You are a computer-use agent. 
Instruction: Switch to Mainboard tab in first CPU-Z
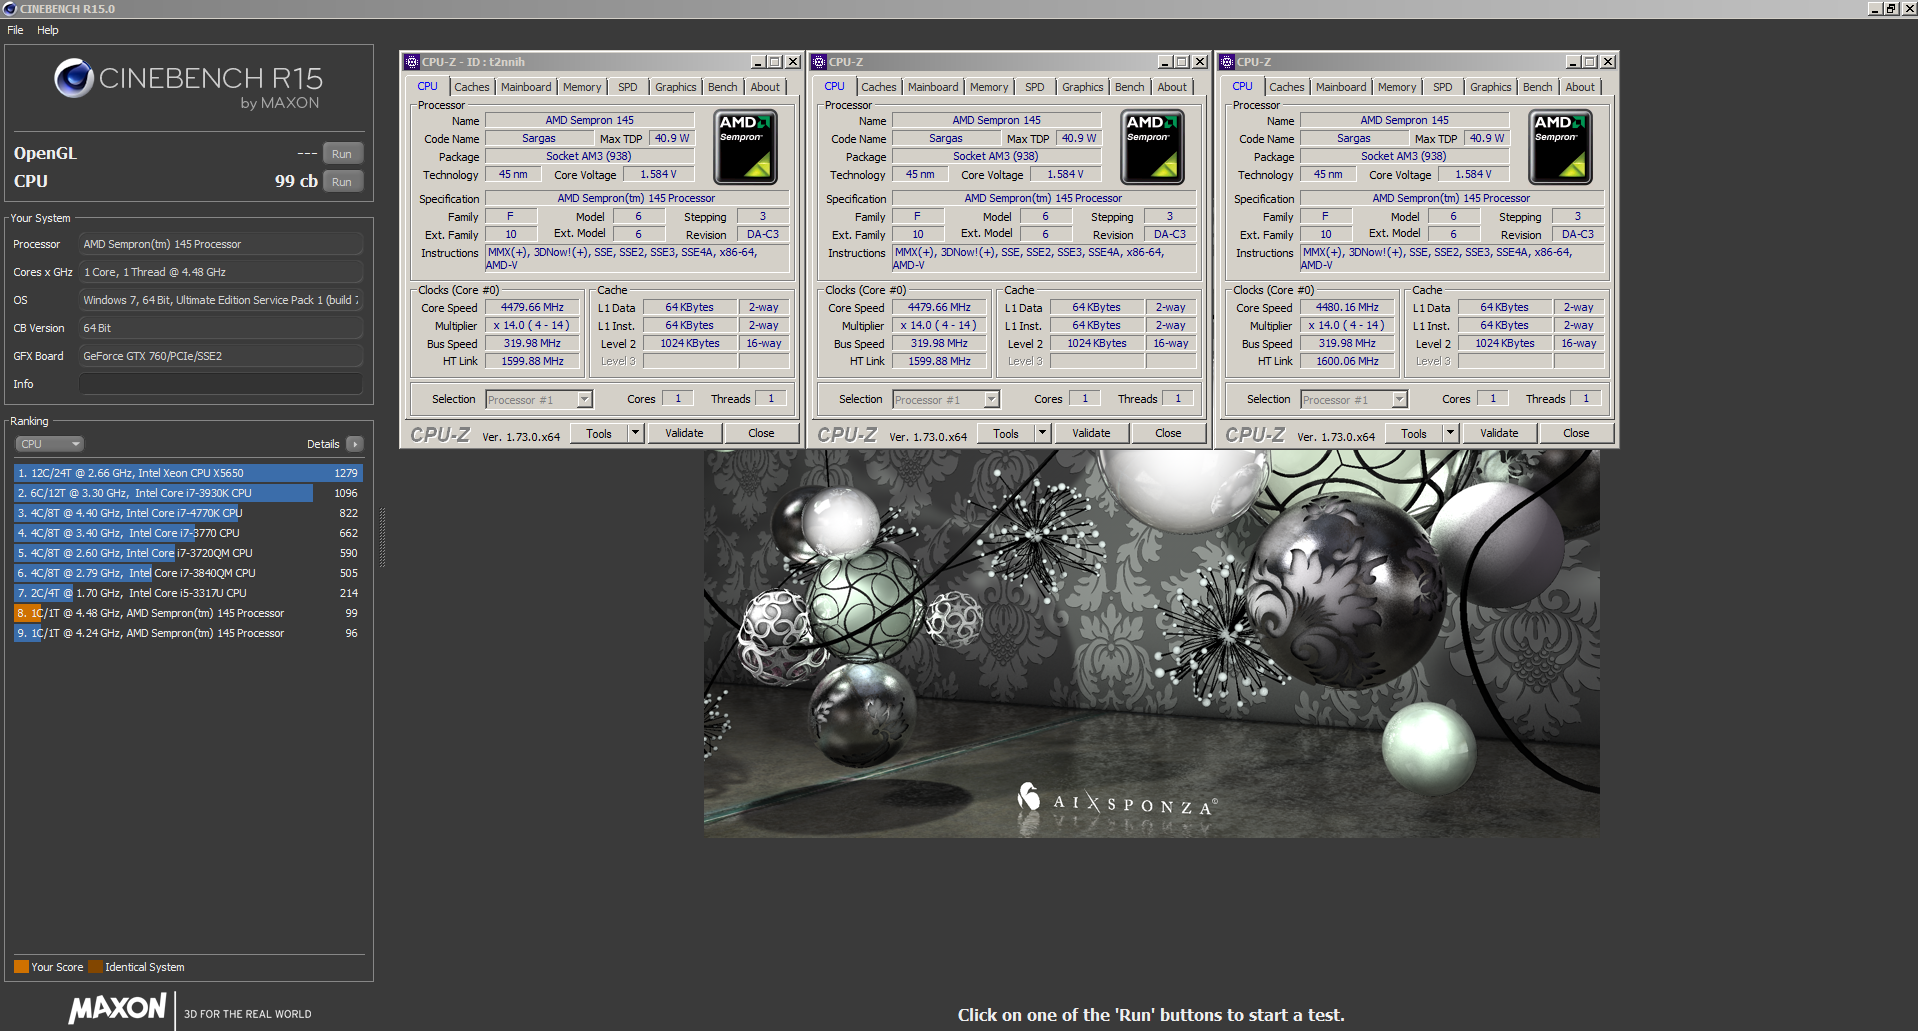click(x=526, y=87)
